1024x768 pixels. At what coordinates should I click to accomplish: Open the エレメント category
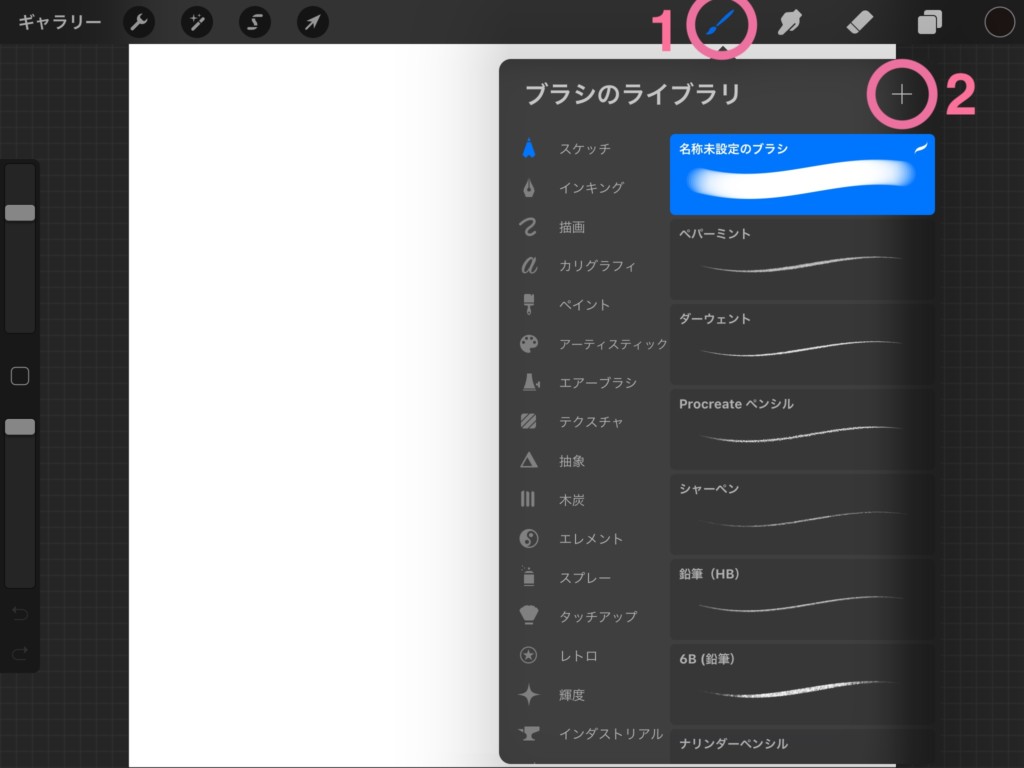click(x=591, y=539)
